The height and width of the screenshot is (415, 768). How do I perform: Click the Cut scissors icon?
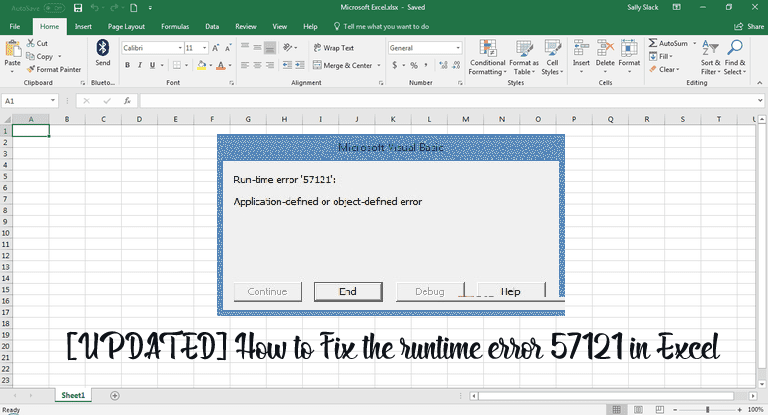(x=31, y=43)
